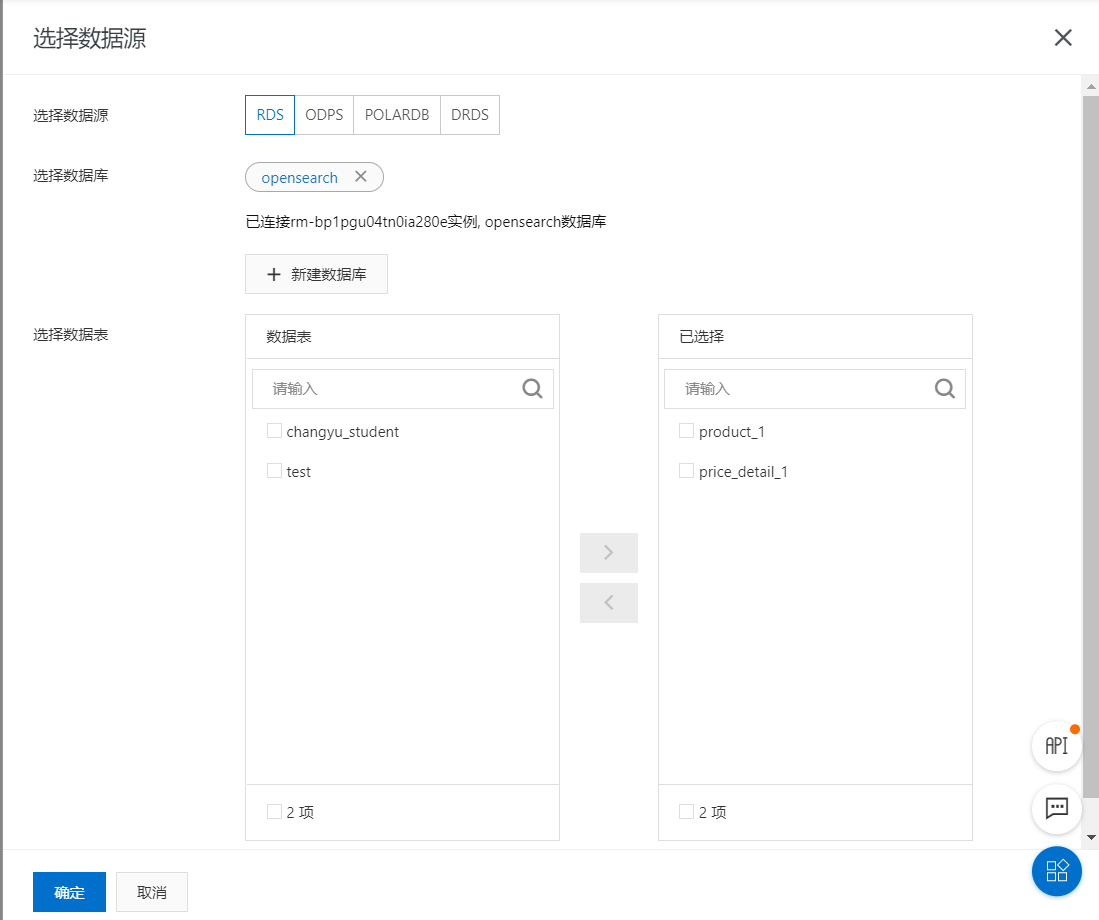The width and height of the screenshot is (1099, 920).
Task: Click the search icon in the 已选择 panel
Action: coord(945,388)
